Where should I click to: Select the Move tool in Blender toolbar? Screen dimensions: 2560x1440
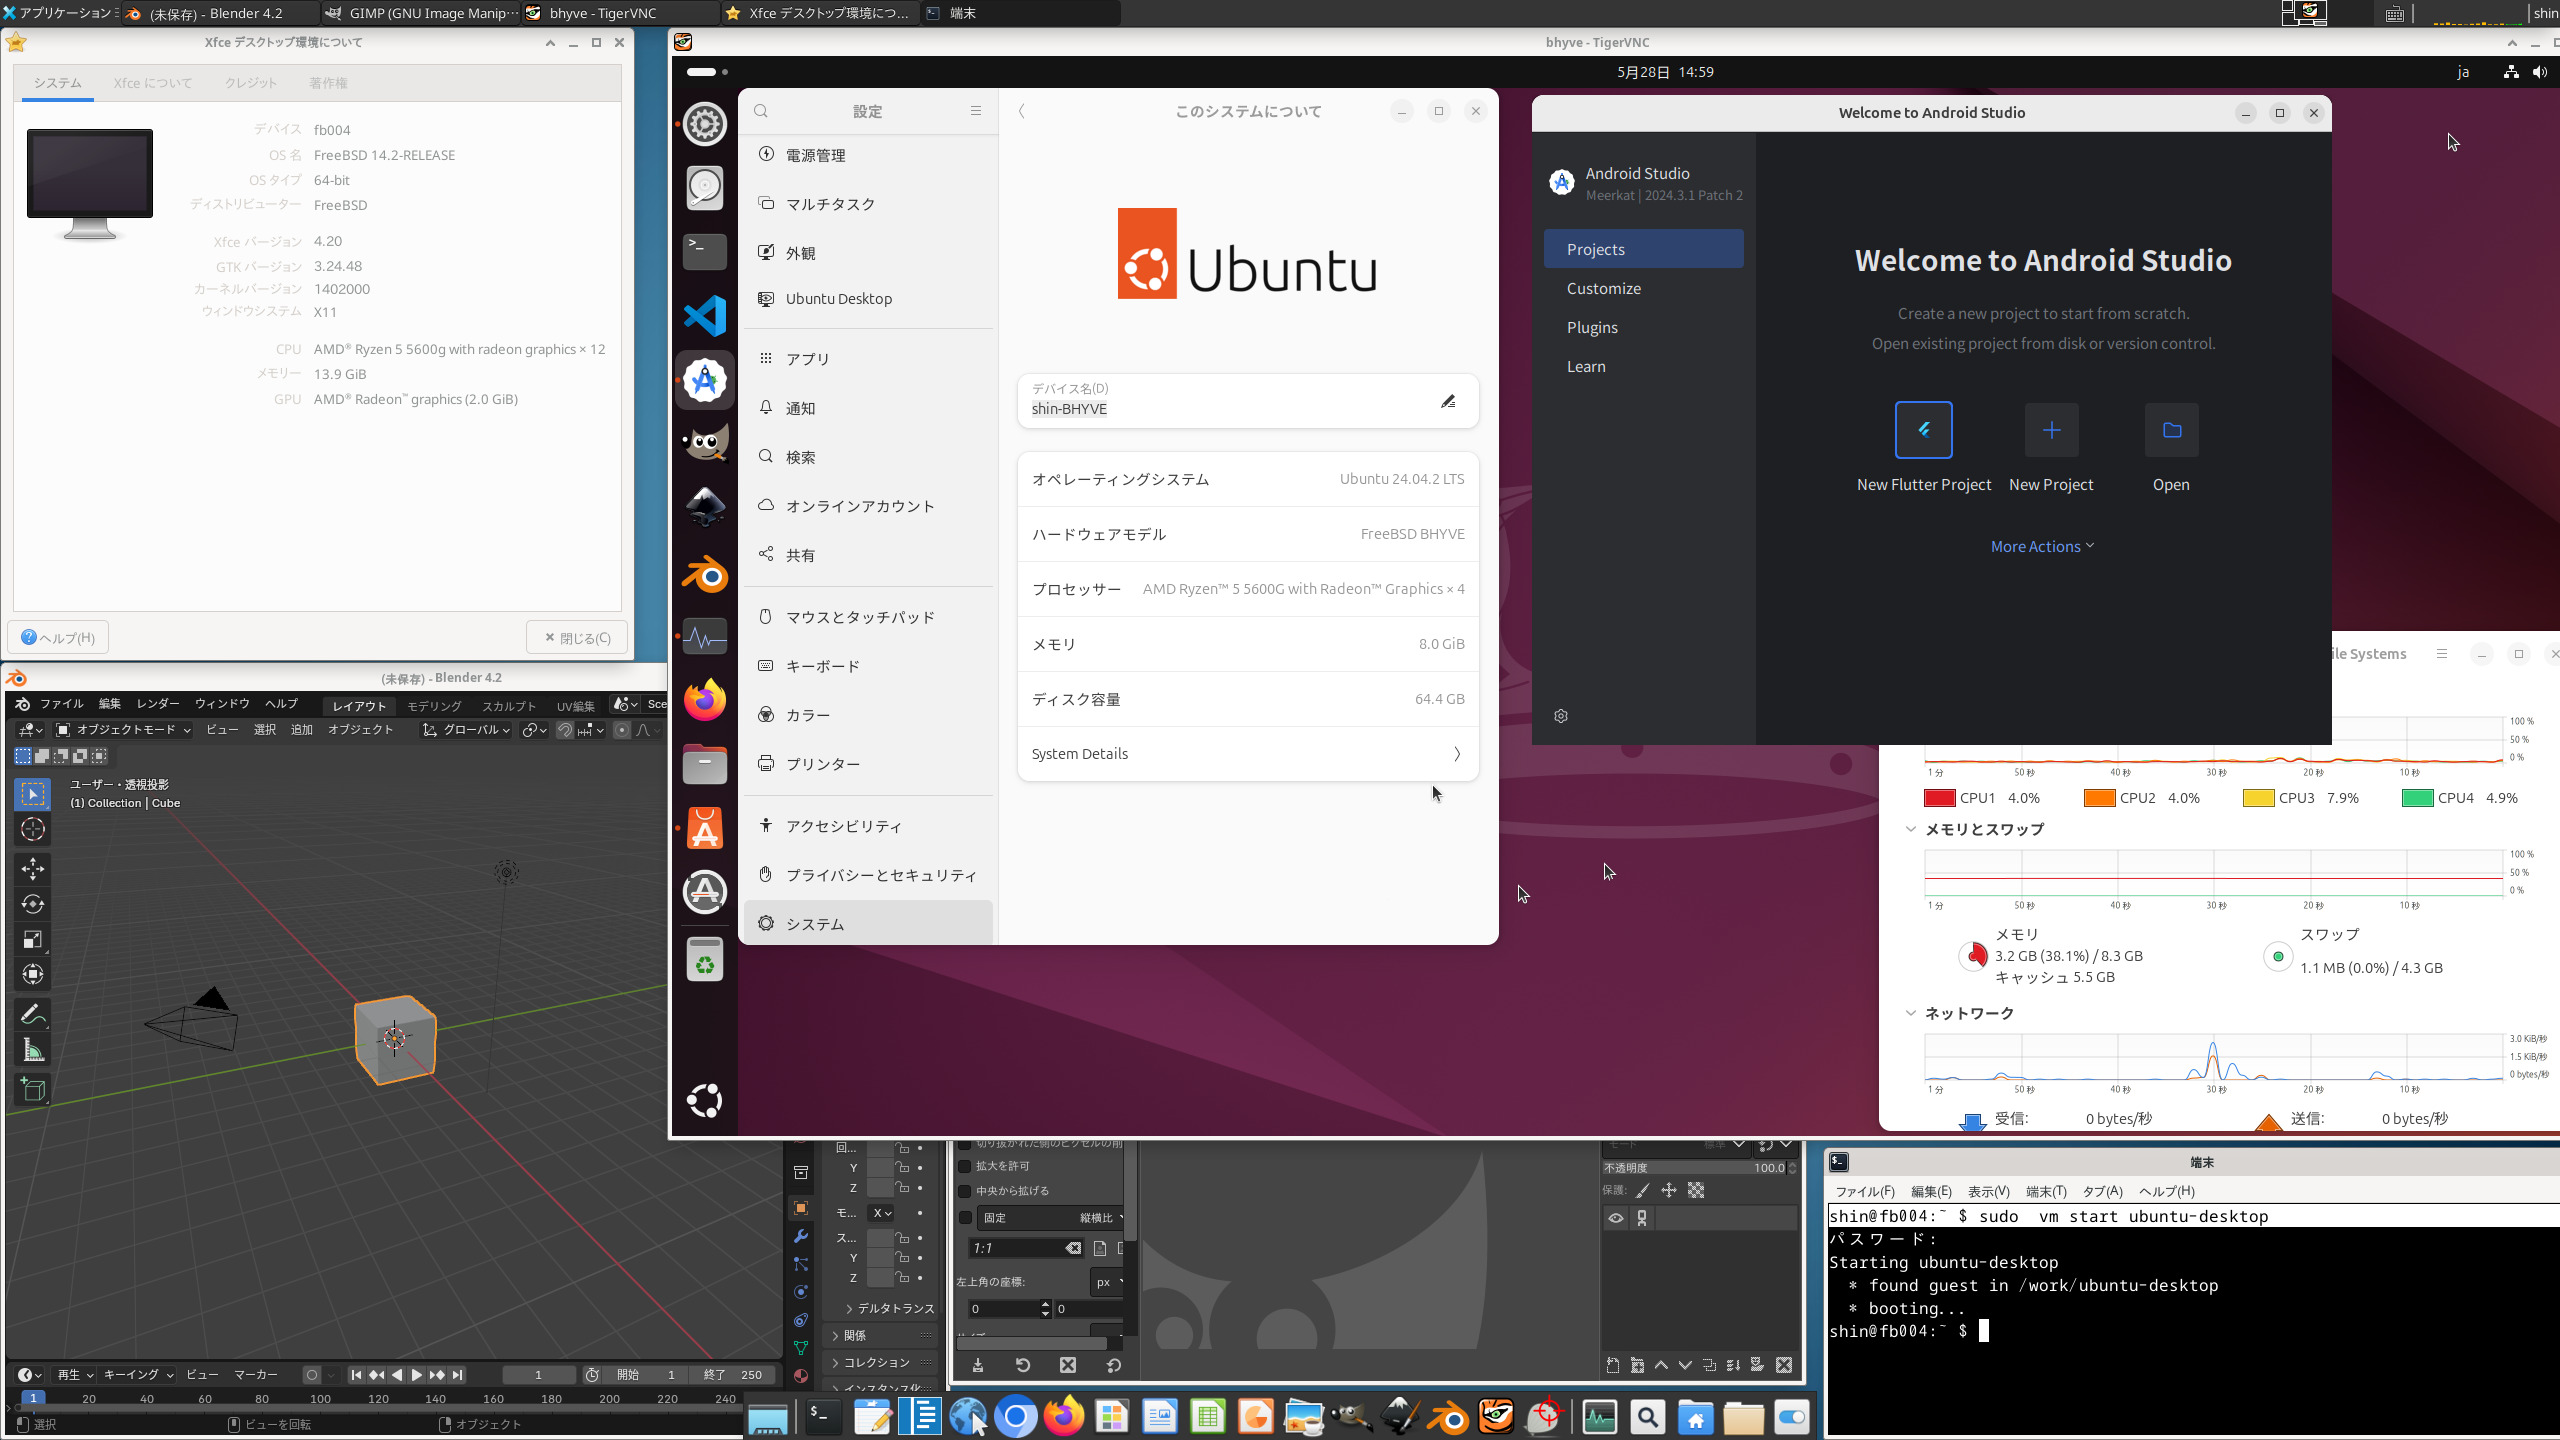coord(33,868)
